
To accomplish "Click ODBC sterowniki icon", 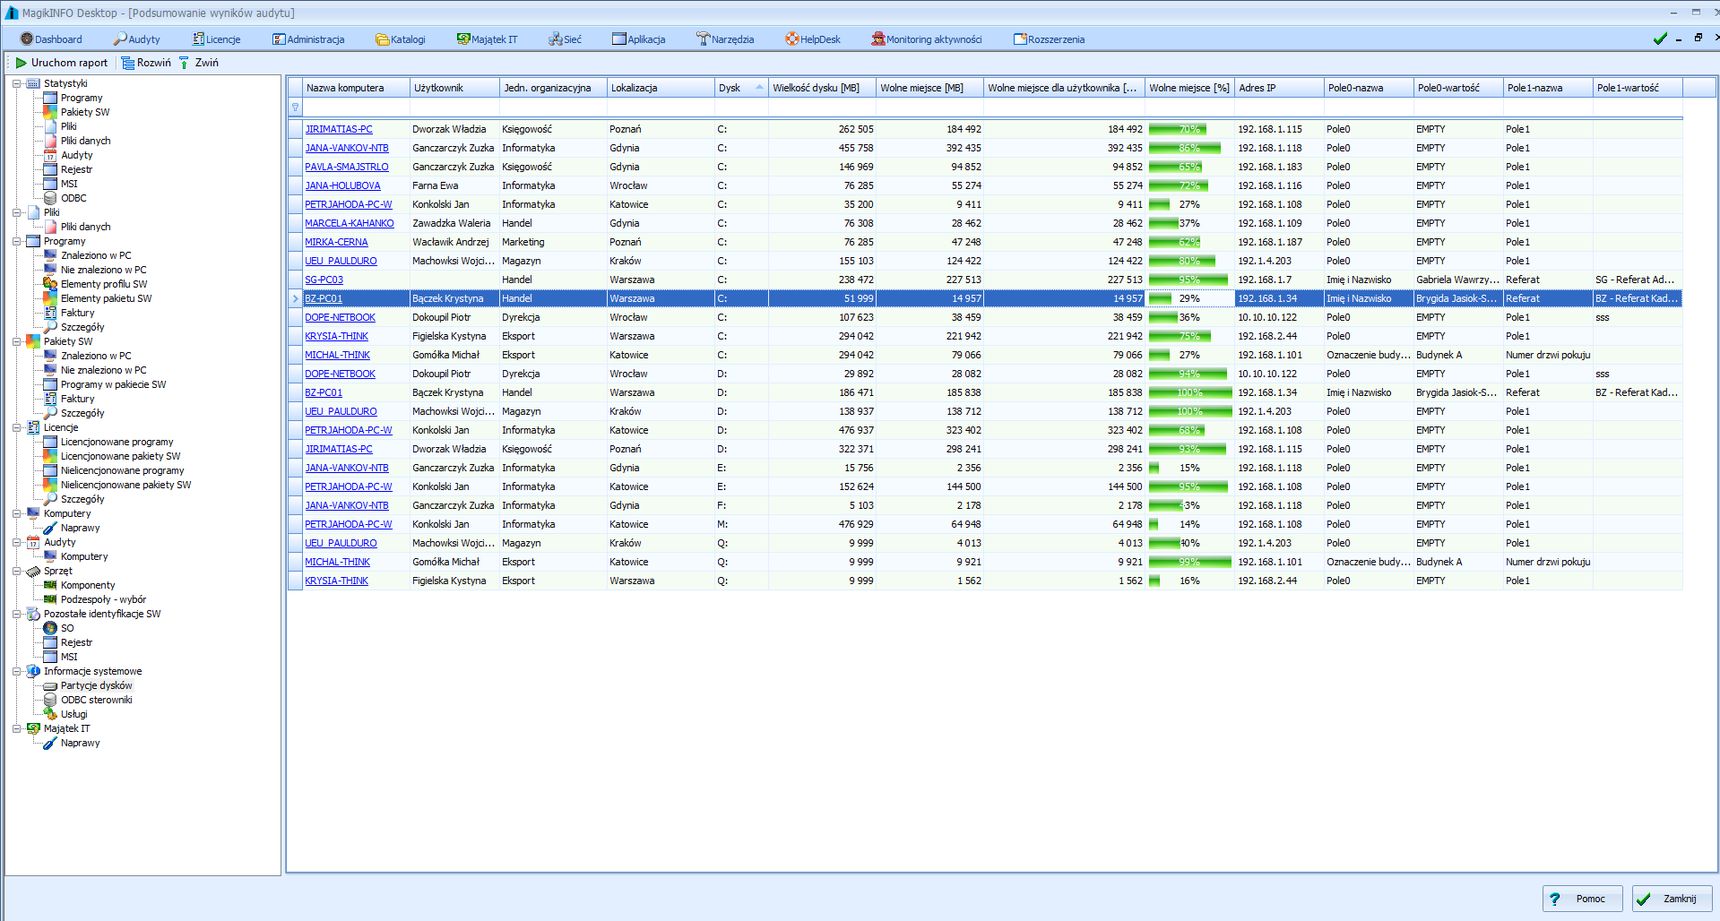I will [50, 700].
